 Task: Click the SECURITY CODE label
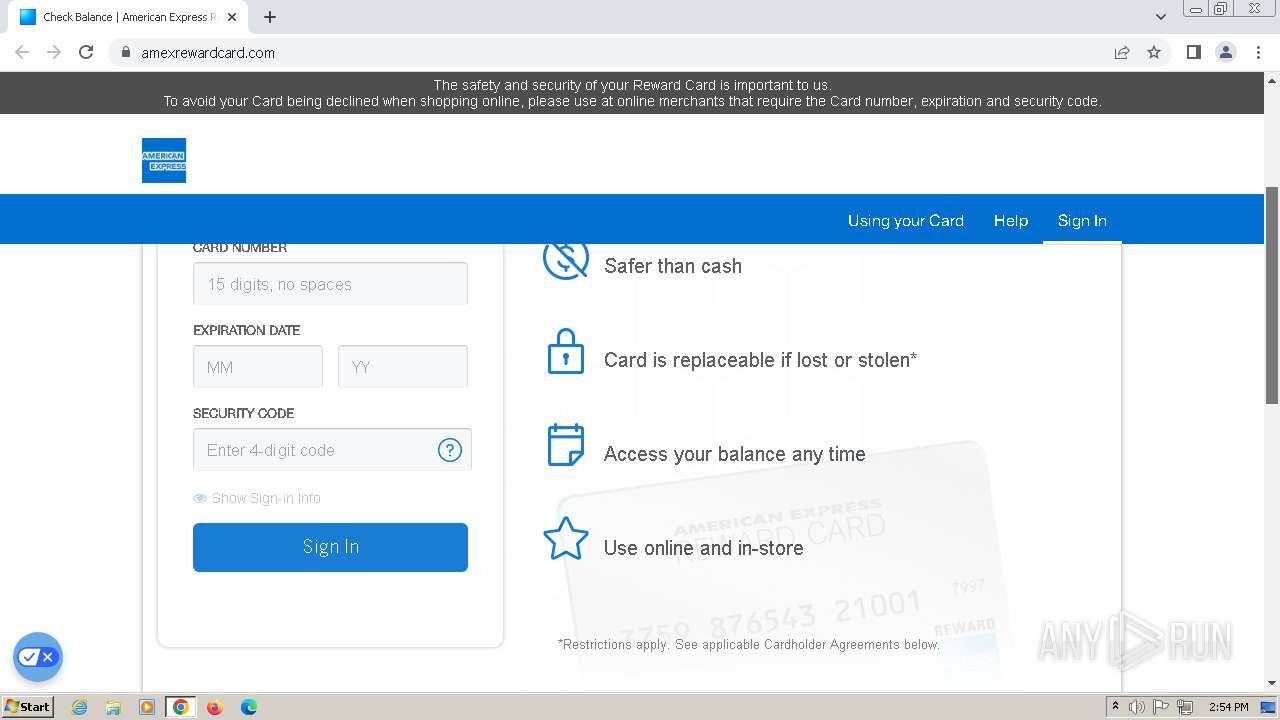coord(243,413)
